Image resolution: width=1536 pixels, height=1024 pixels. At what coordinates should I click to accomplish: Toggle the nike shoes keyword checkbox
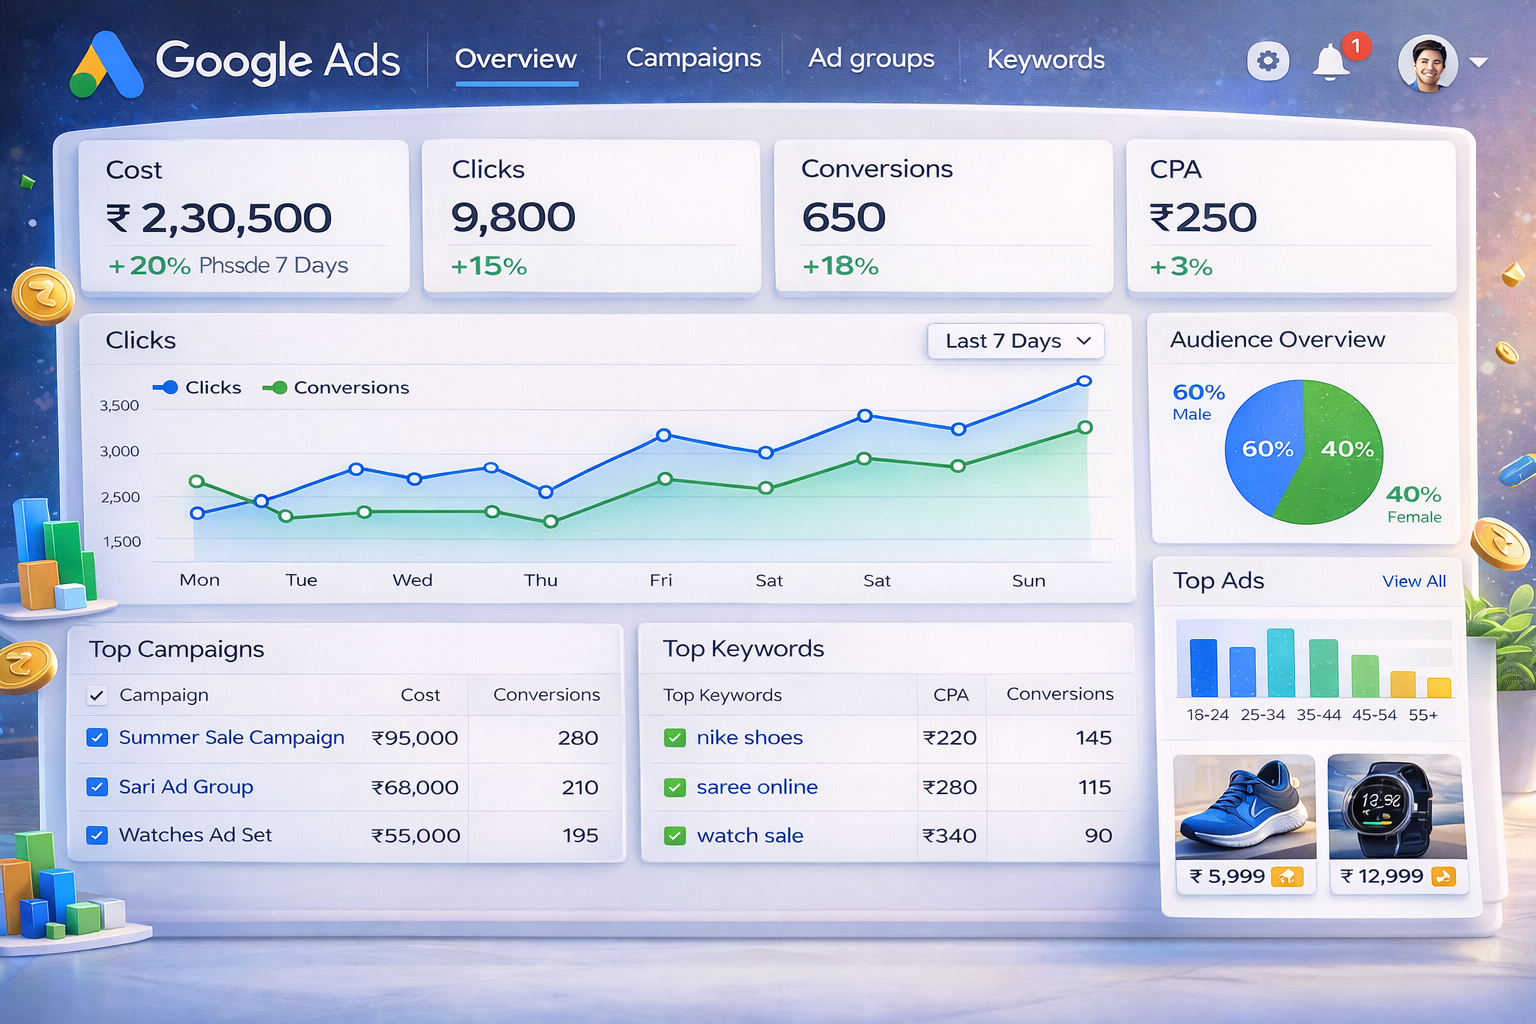(675, 738)
